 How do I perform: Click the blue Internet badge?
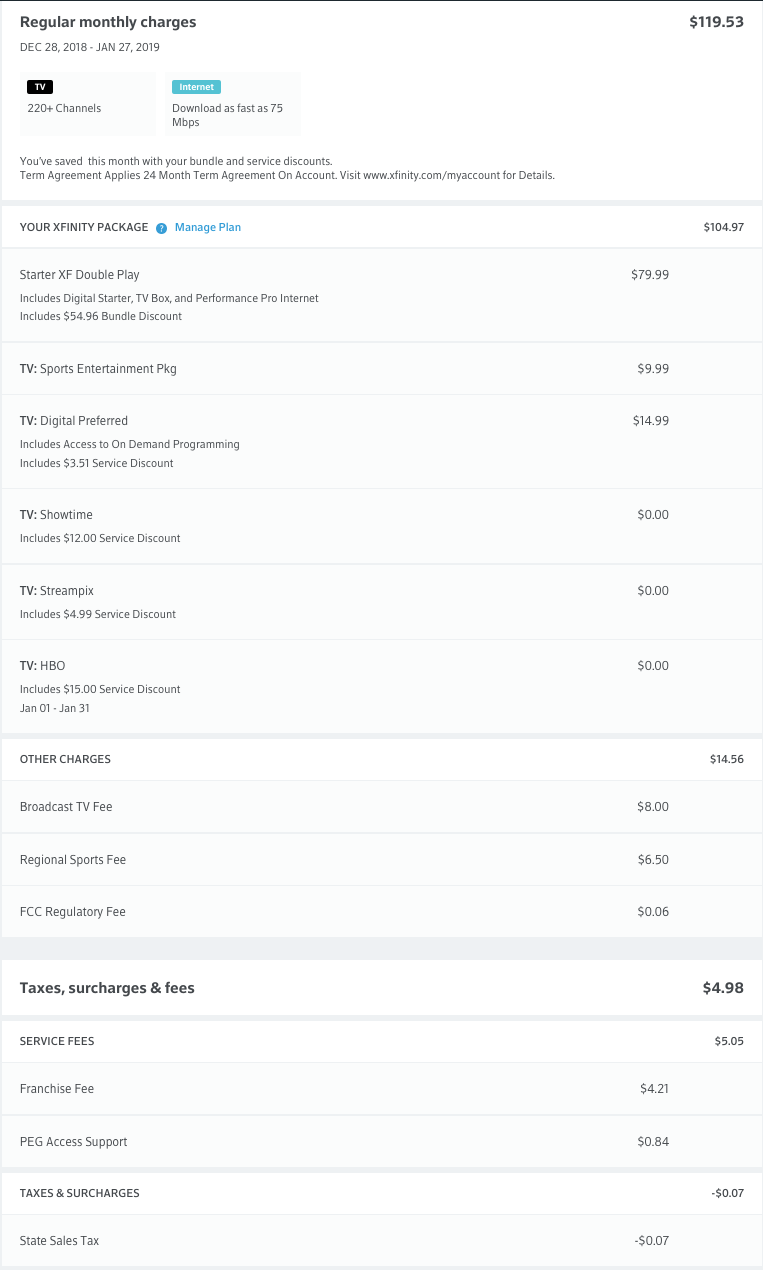click(196, 87)
